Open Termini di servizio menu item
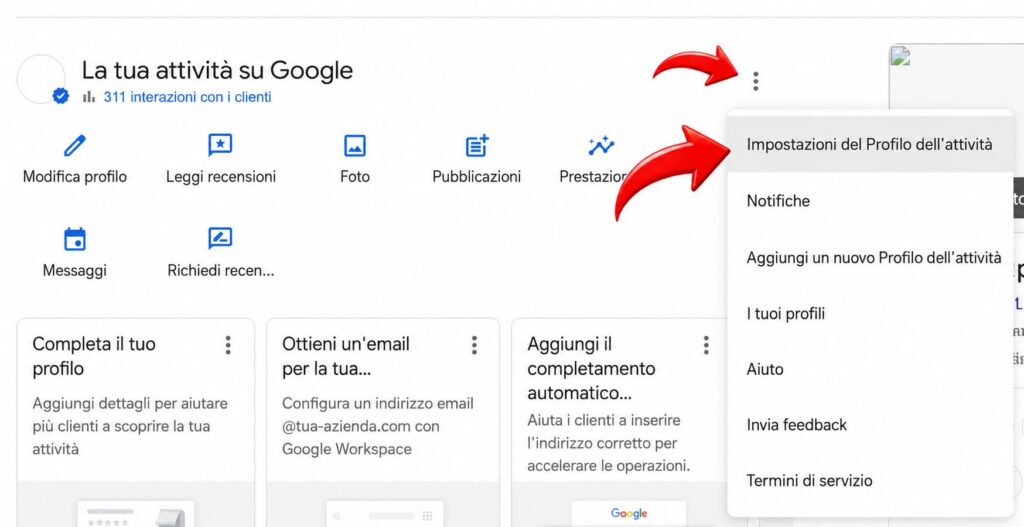The height and width of the screenshot is (527, 1024). coord(870,481)
